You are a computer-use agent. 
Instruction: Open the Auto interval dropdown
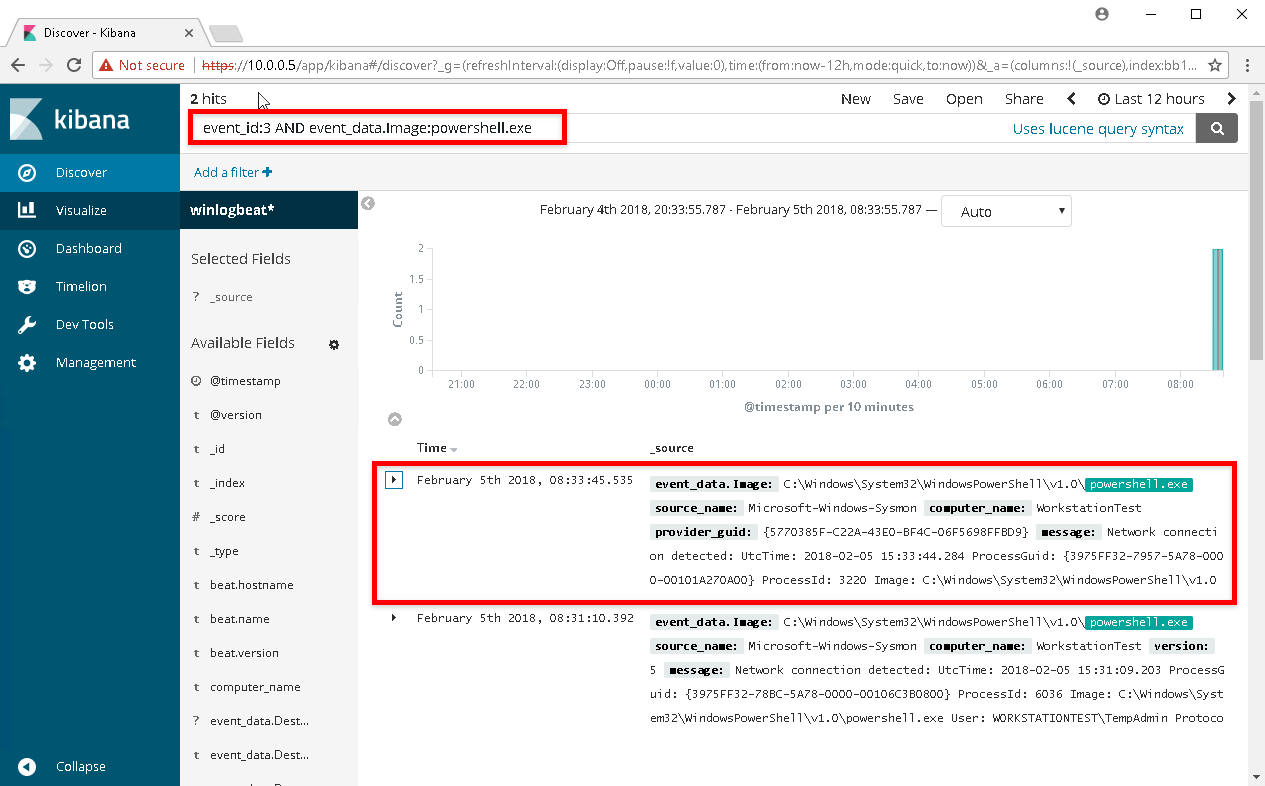coord(1006,211)
